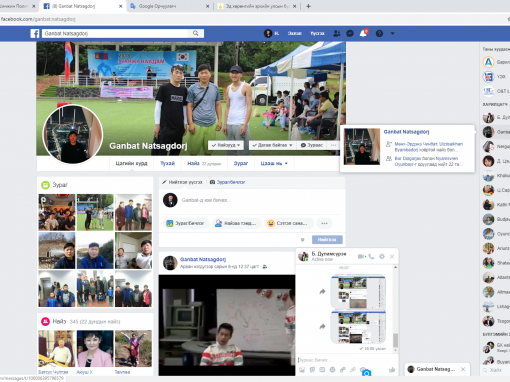Click the chat scrollbar up arrow
This screenshot has height=382, width=510.
tap(395, 267)
